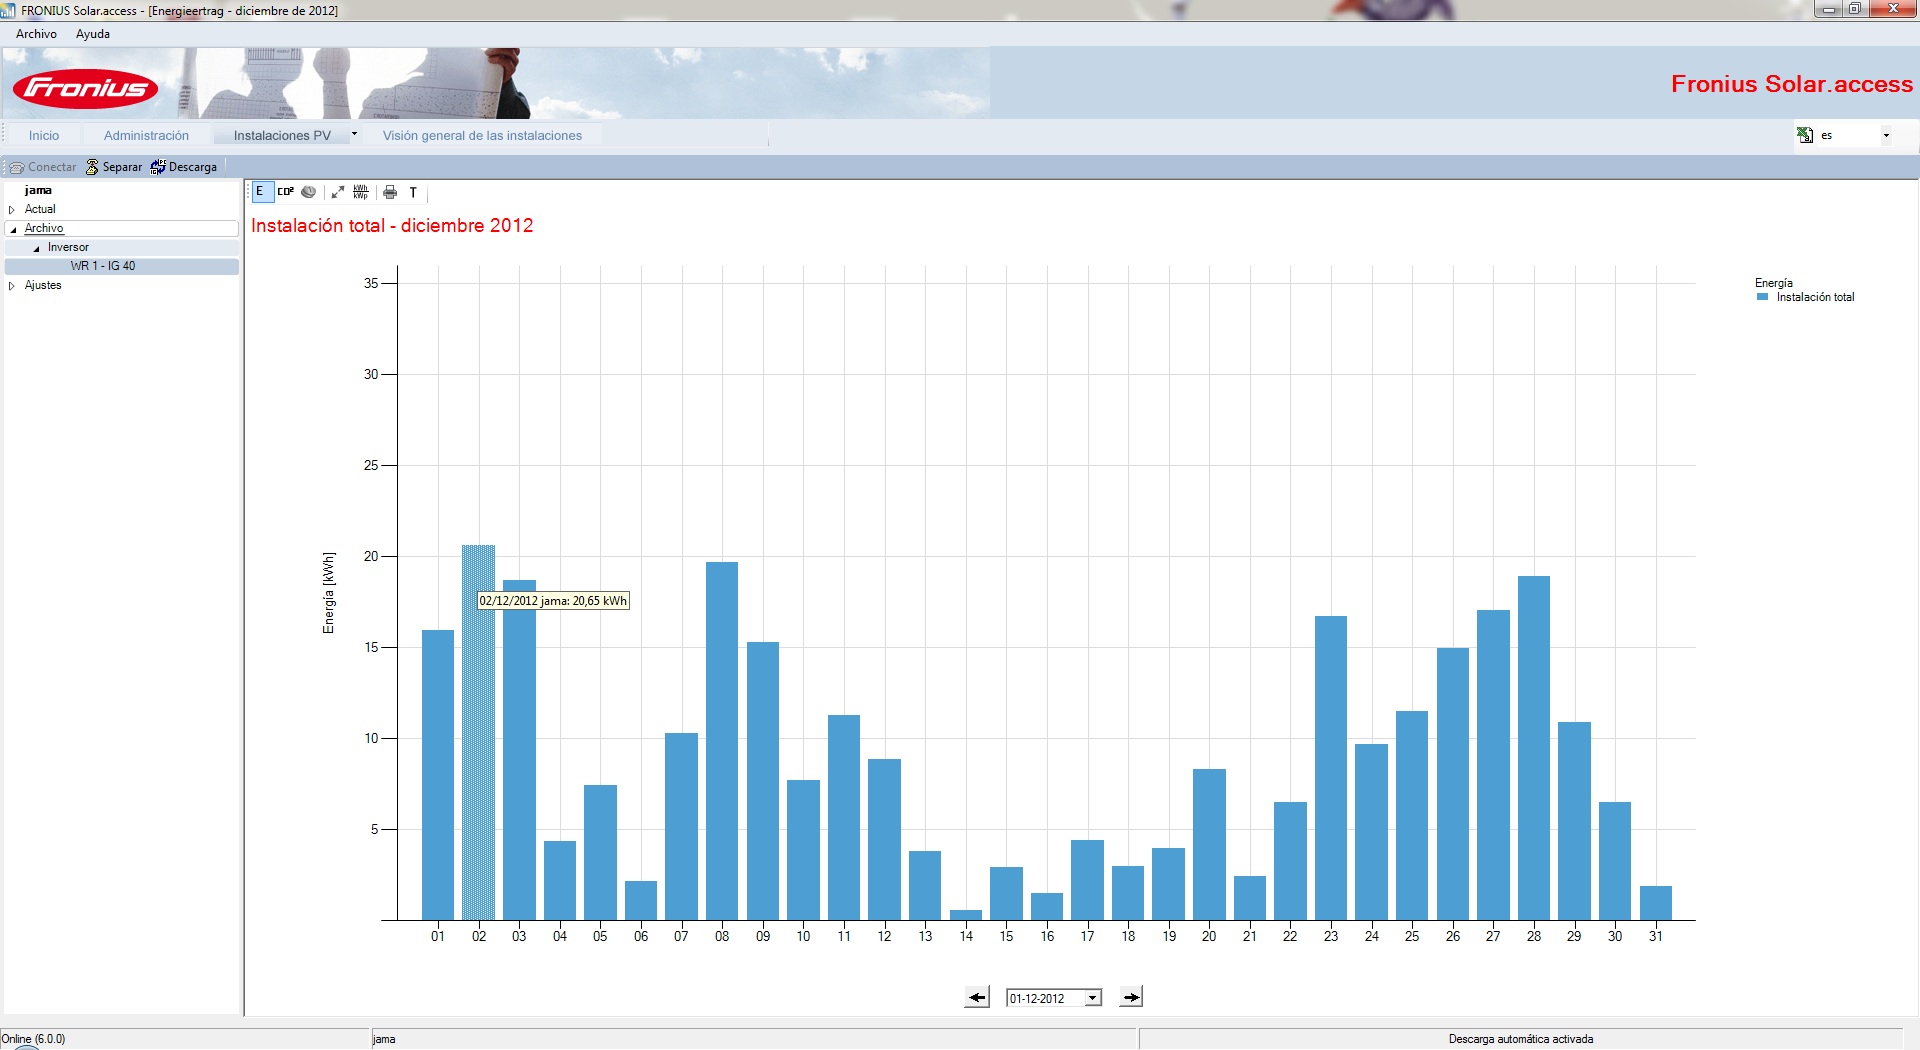Open the 01-12-2012 date dropdown
The image size is (1920, 1050).
[x=1093, y=998]
